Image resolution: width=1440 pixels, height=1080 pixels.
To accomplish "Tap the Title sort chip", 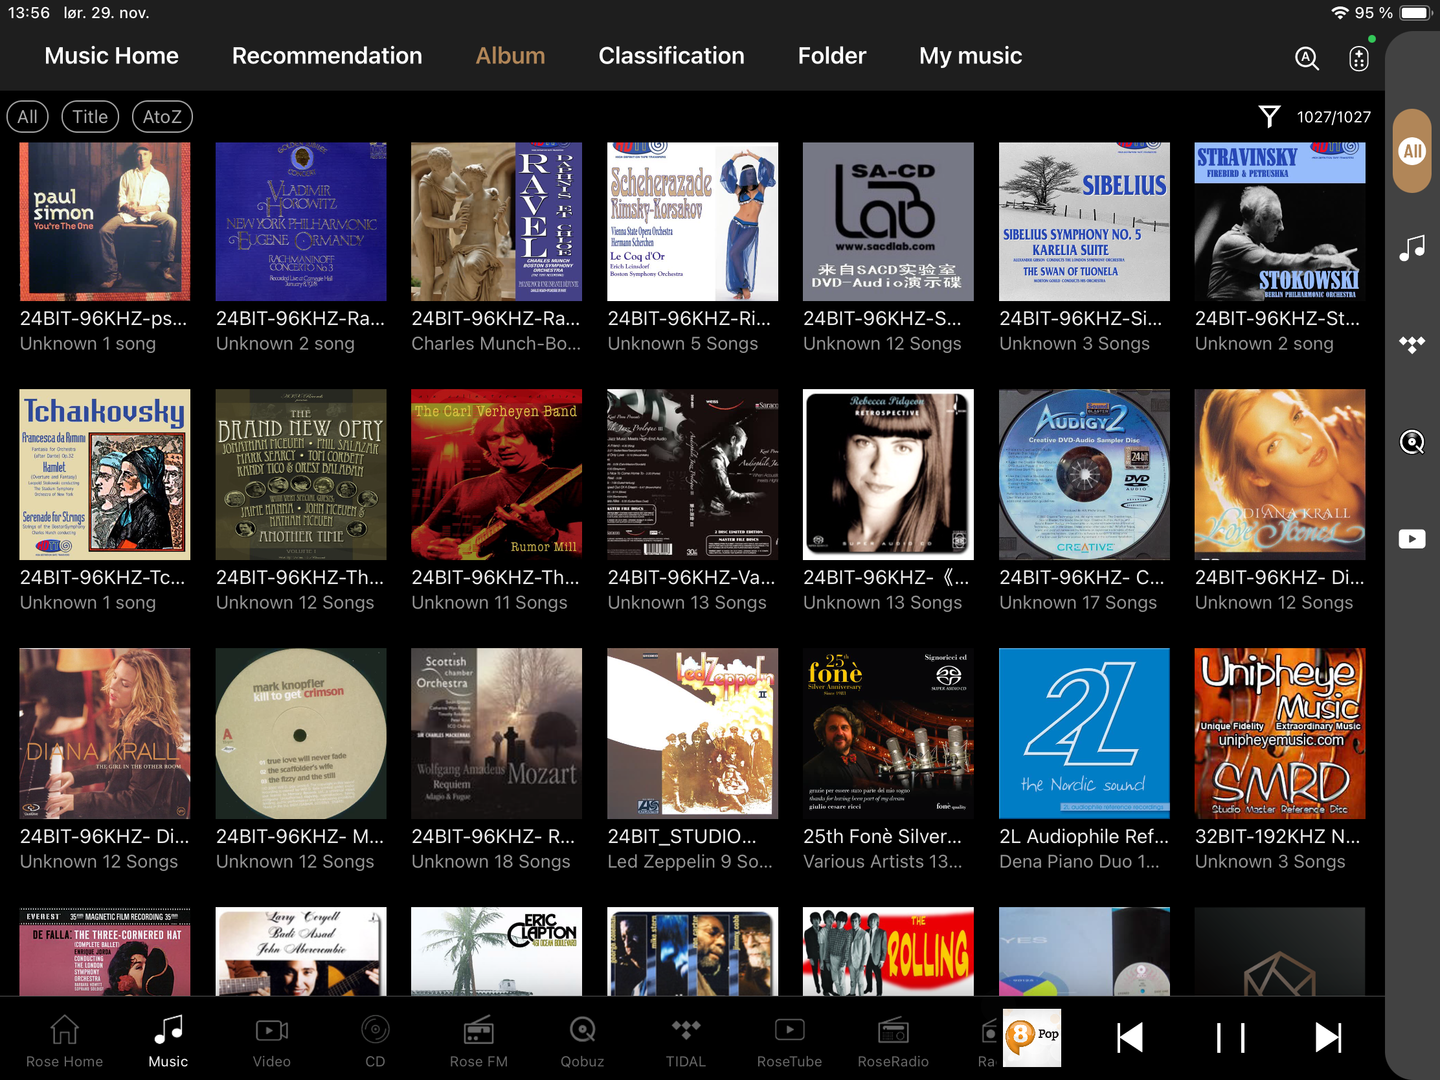I will coord(90,117).
